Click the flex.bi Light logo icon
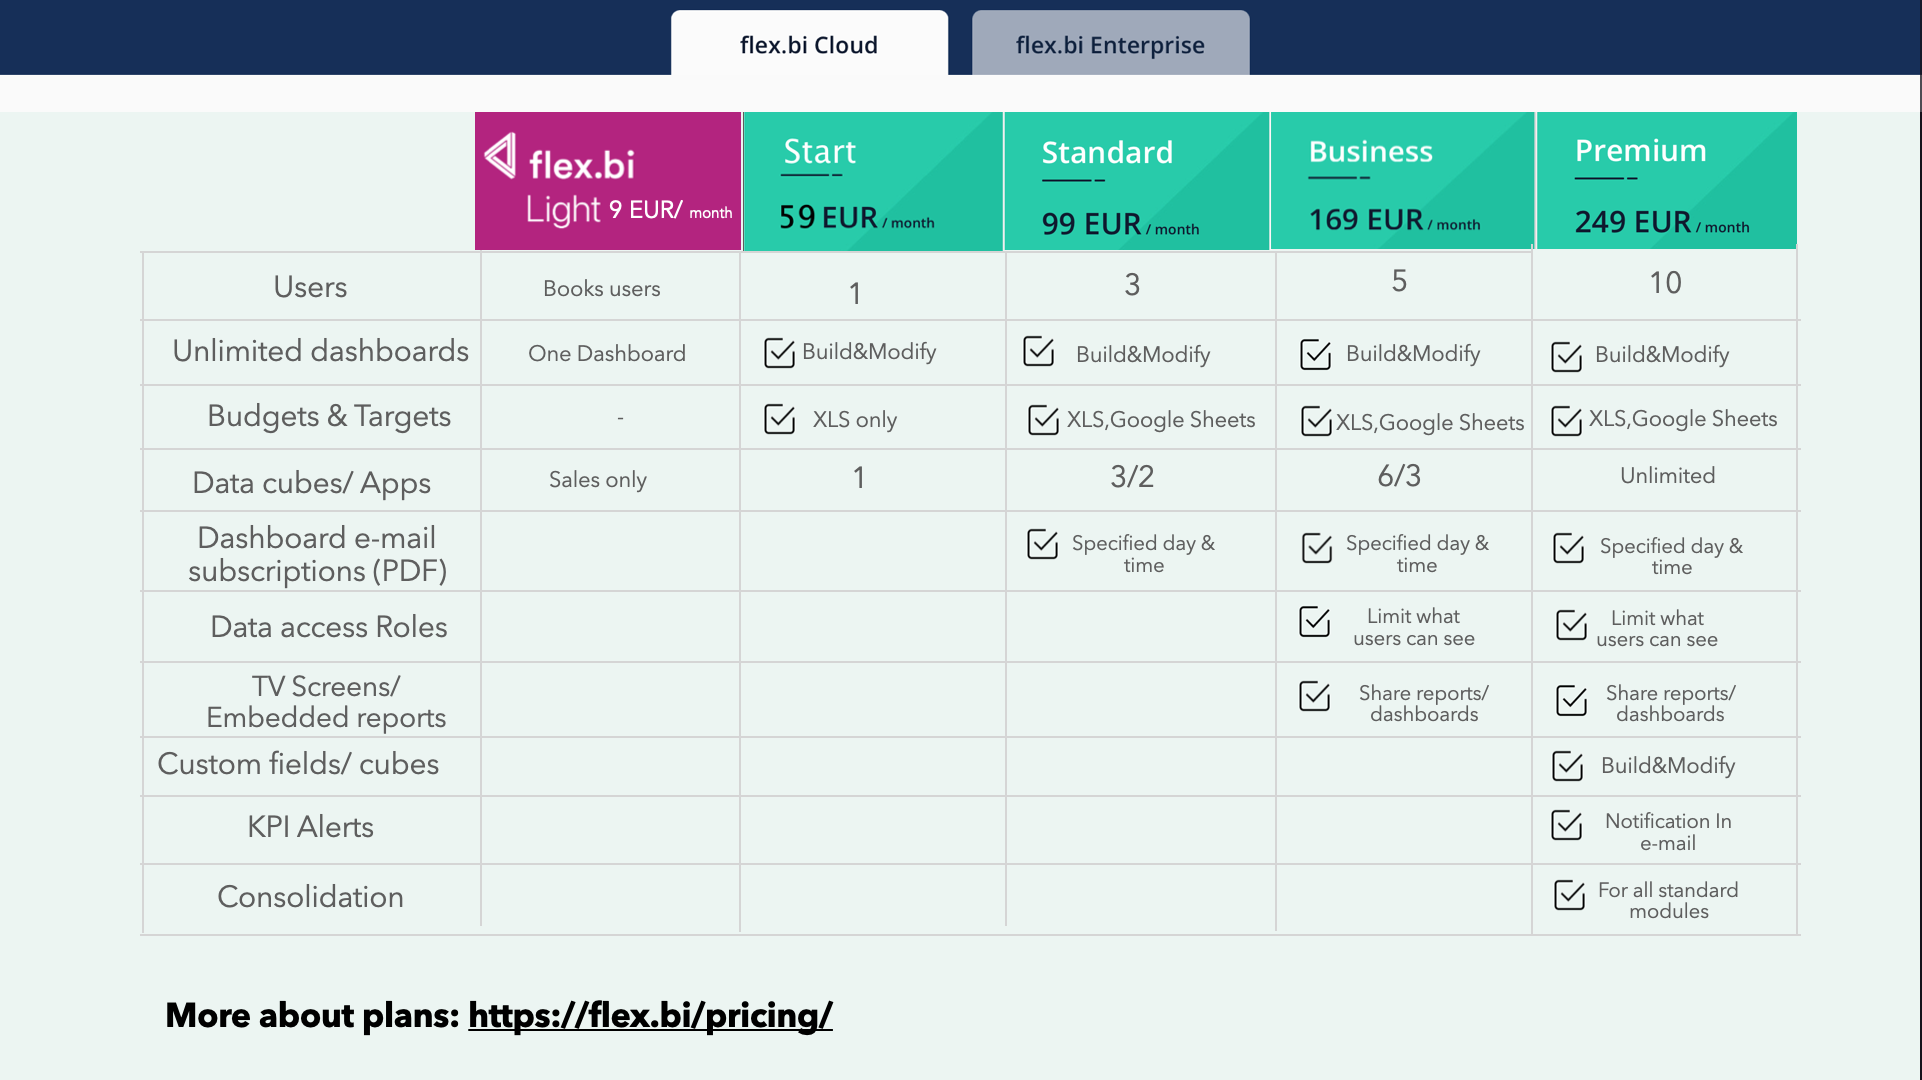 coord(501,156)
